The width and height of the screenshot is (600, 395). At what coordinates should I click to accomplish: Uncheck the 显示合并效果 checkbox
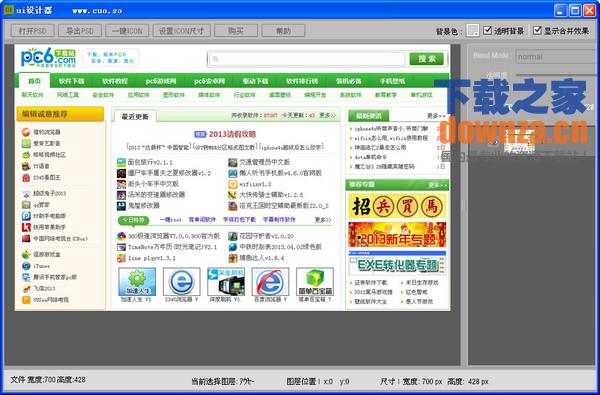[537, 30]
